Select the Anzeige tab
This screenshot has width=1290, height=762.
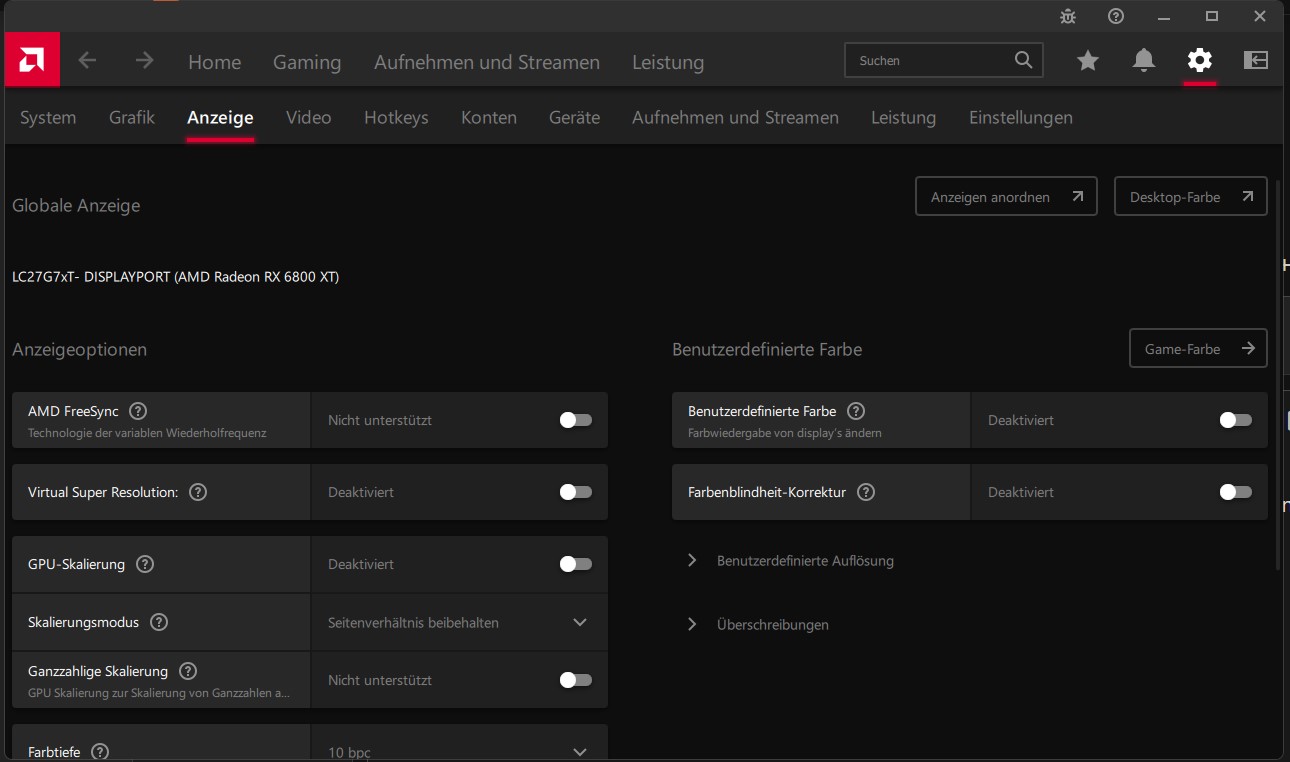pos(220,117)
